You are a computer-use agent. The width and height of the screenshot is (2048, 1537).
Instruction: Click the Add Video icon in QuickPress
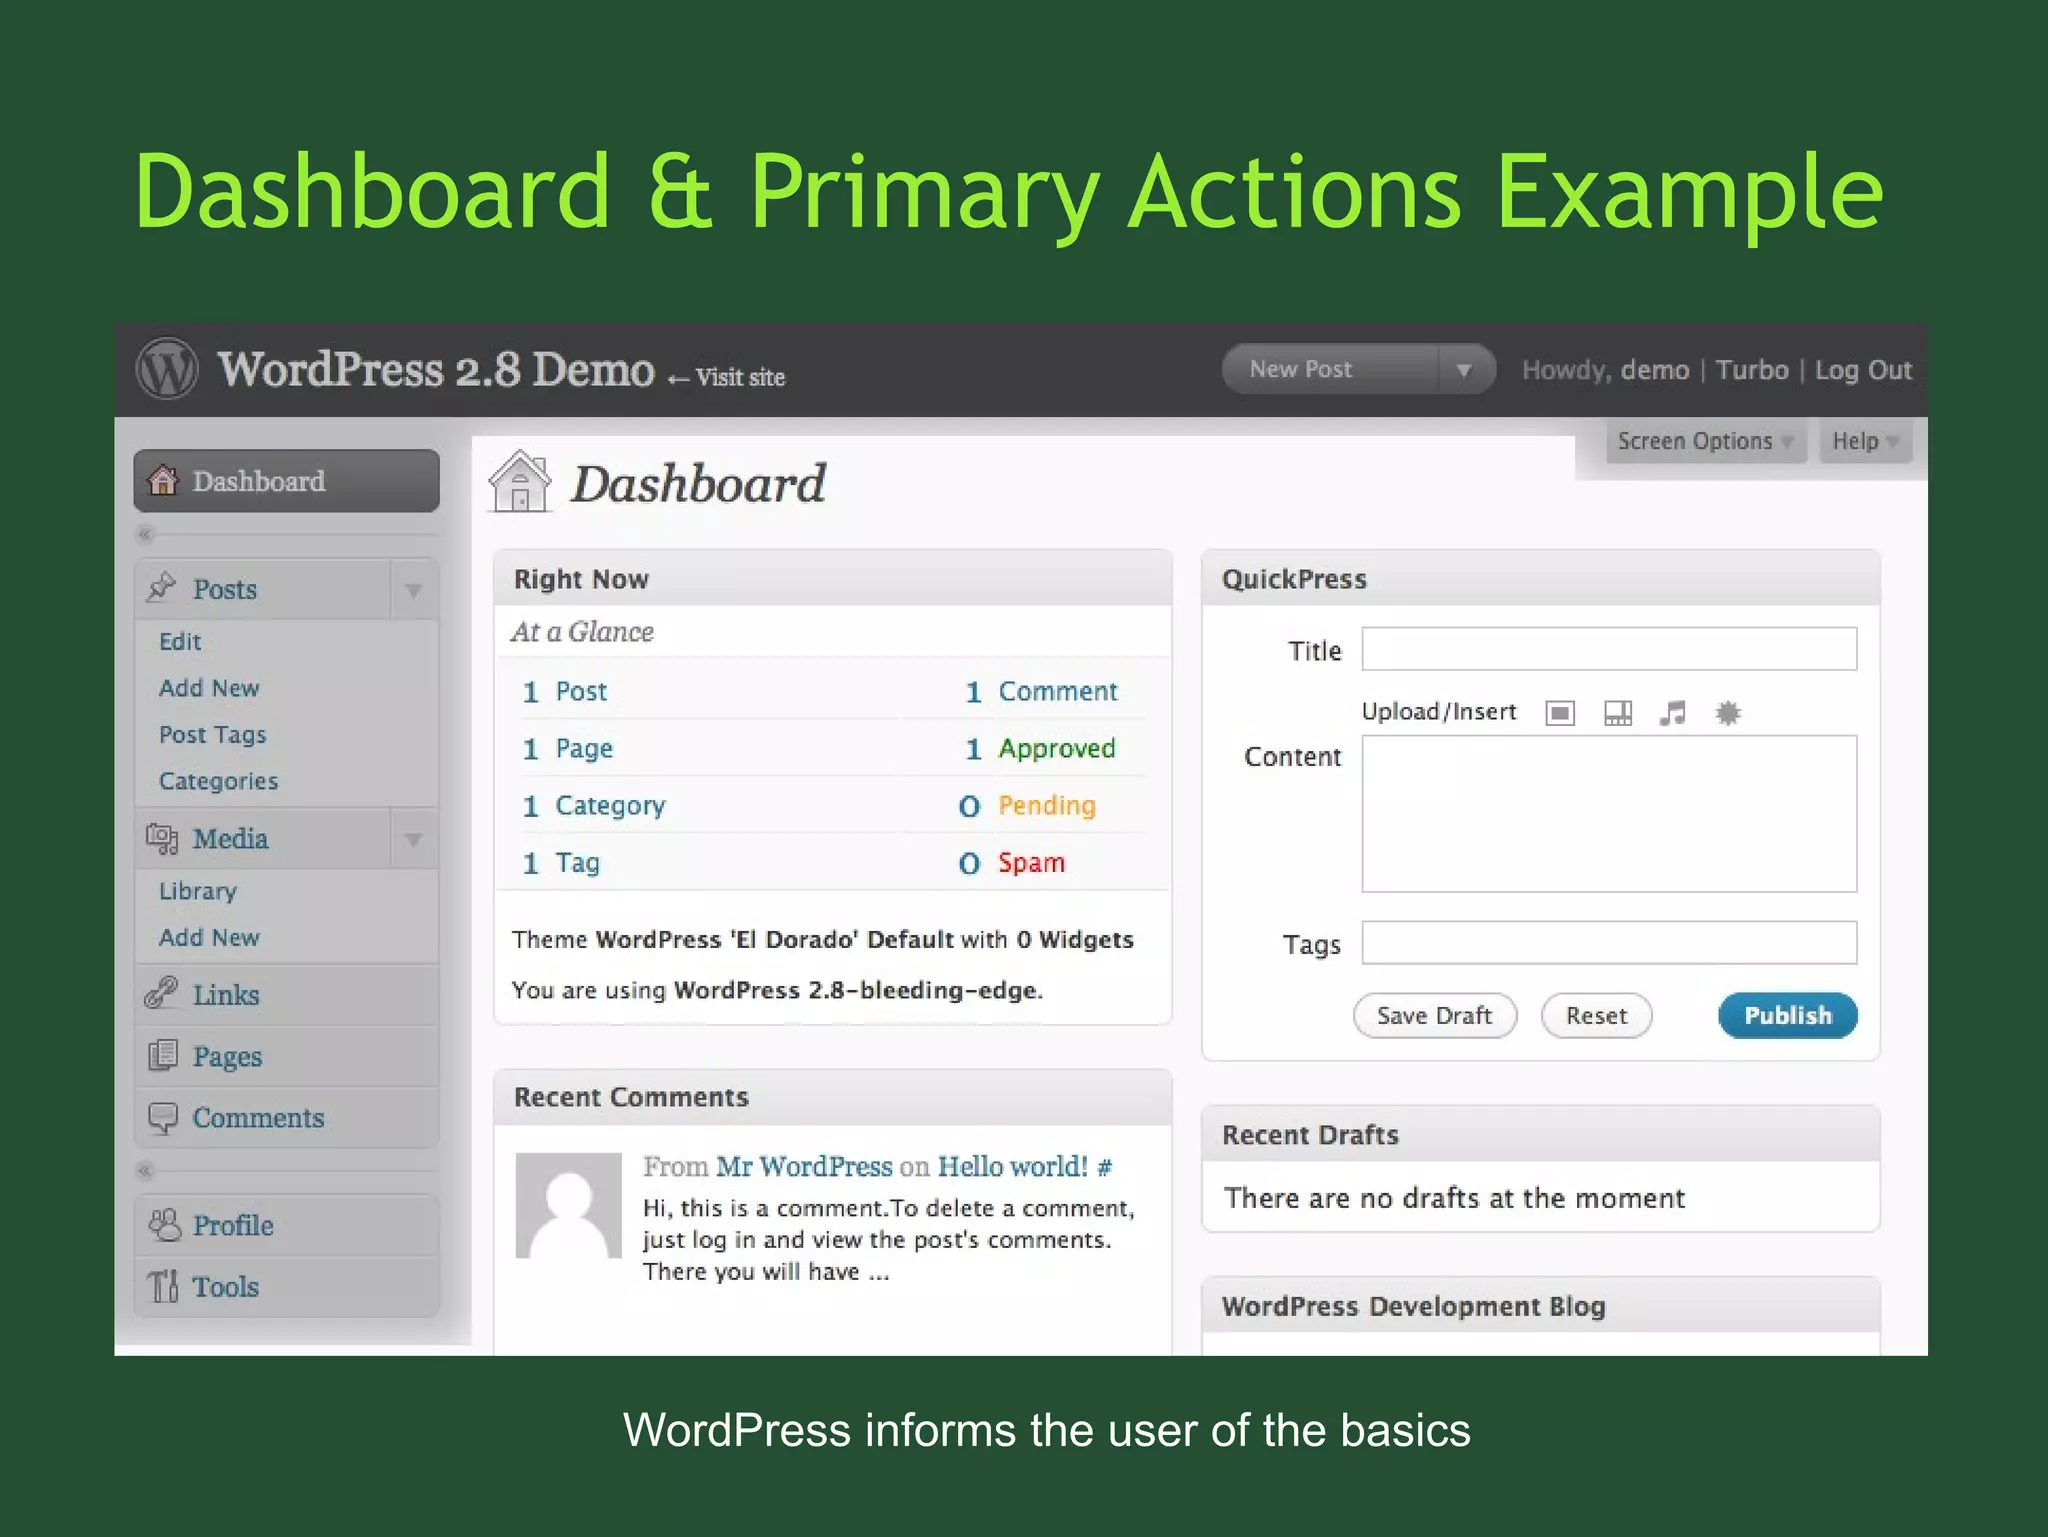point(1618,713)
